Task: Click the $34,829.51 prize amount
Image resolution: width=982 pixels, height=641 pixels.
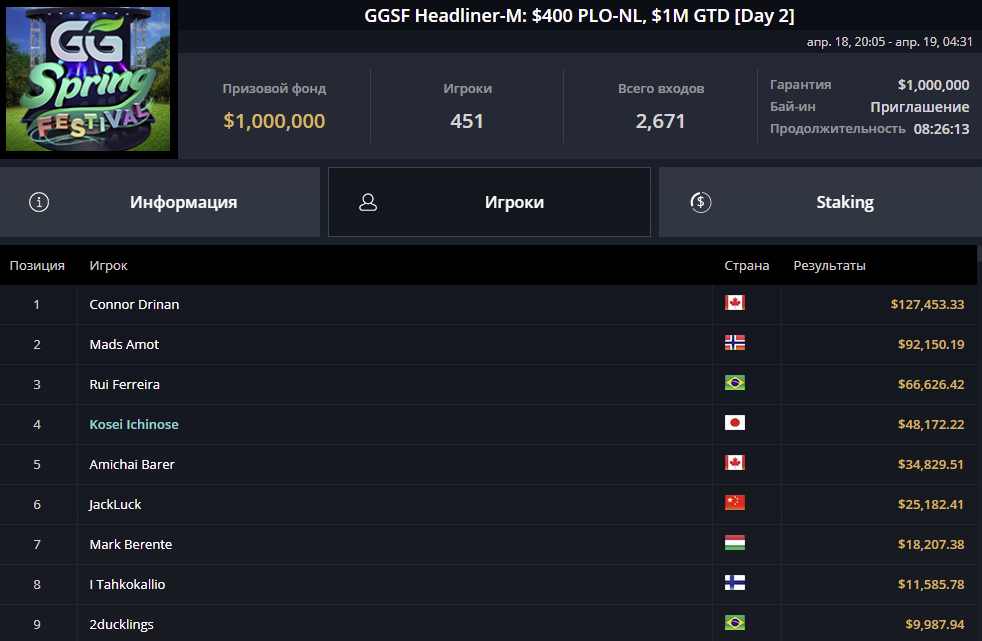Action: (931, 464)
